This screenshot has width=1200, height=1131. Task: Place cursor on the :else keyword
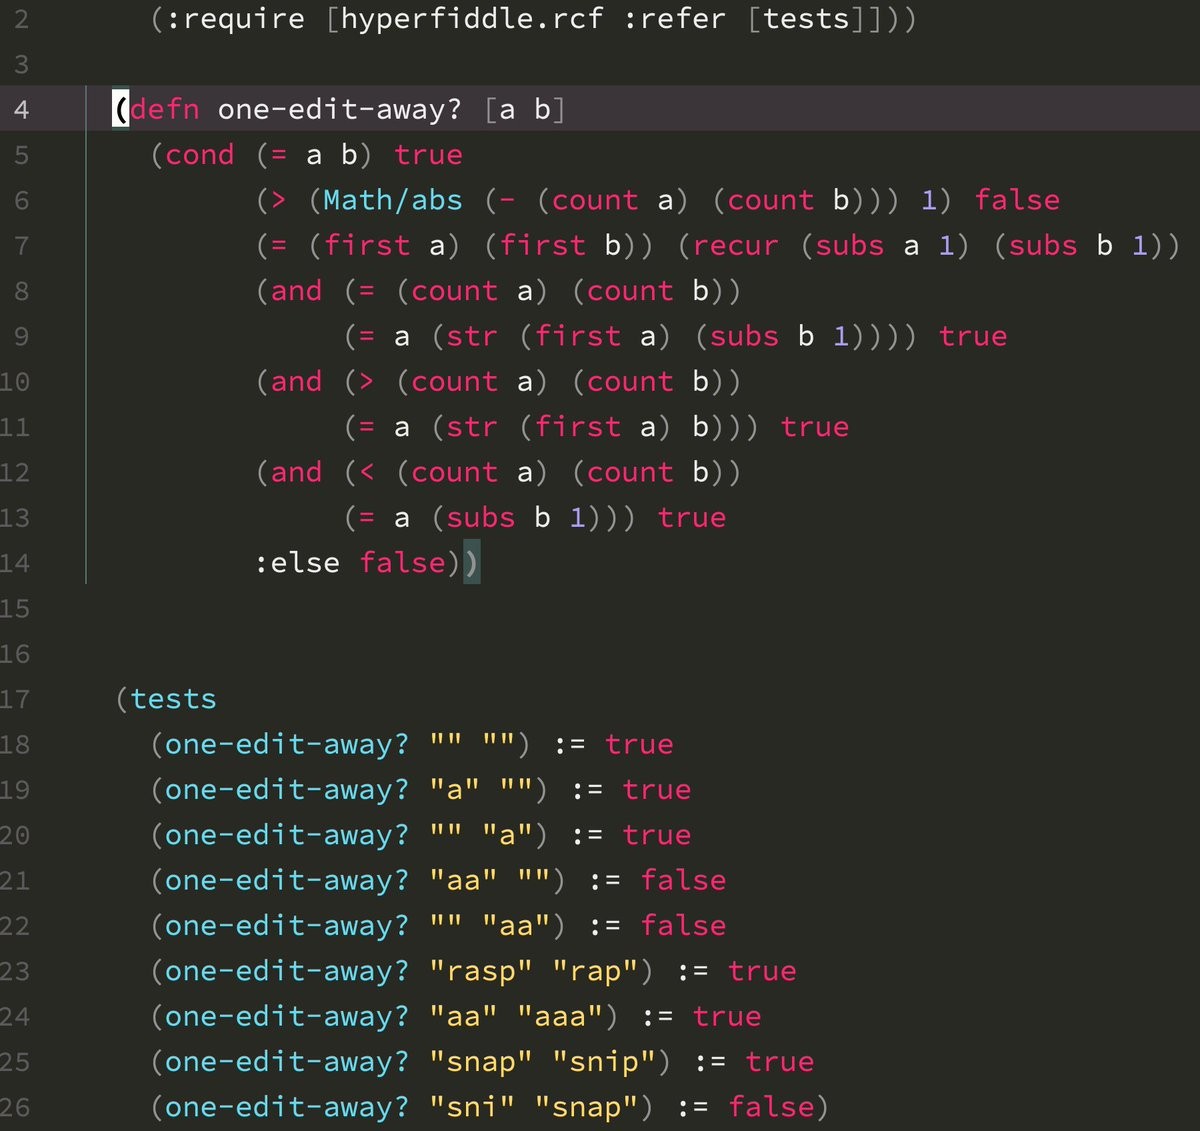click(297, 563)
